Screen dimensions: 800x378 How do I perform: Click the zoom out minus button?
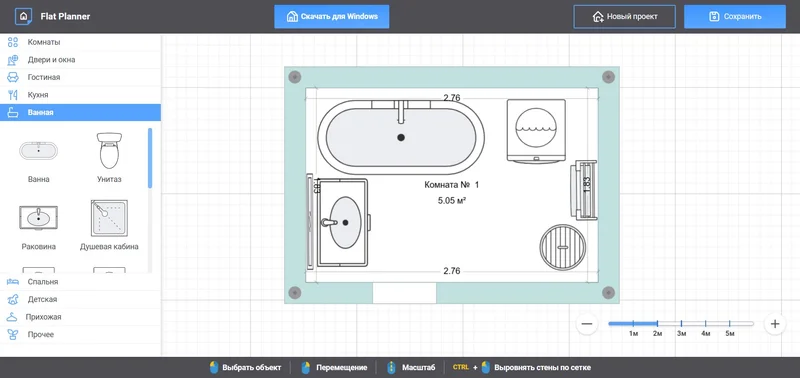[x=587, y=324]
